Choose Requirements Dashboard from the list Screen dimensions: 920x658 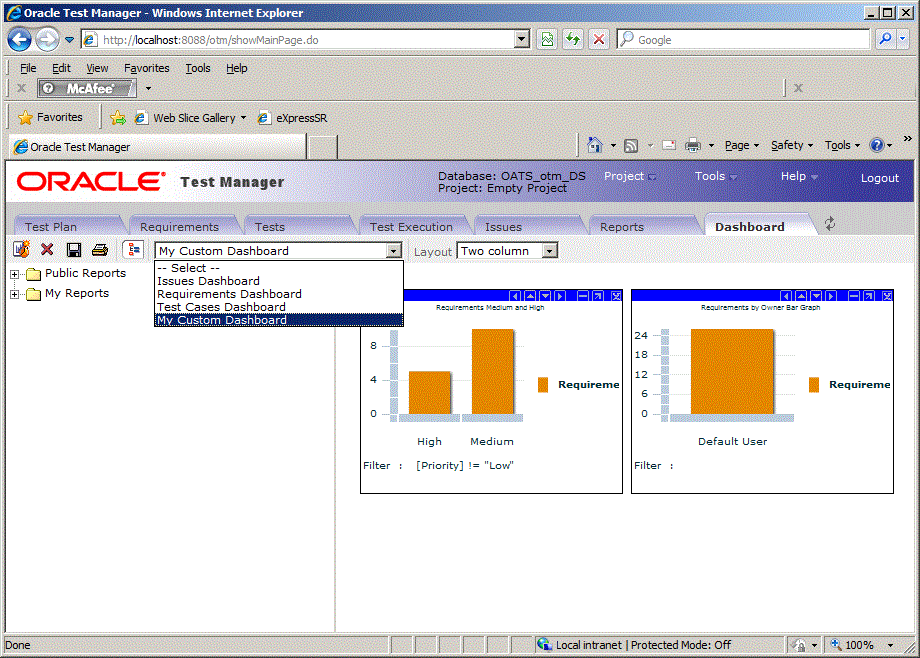279,294
